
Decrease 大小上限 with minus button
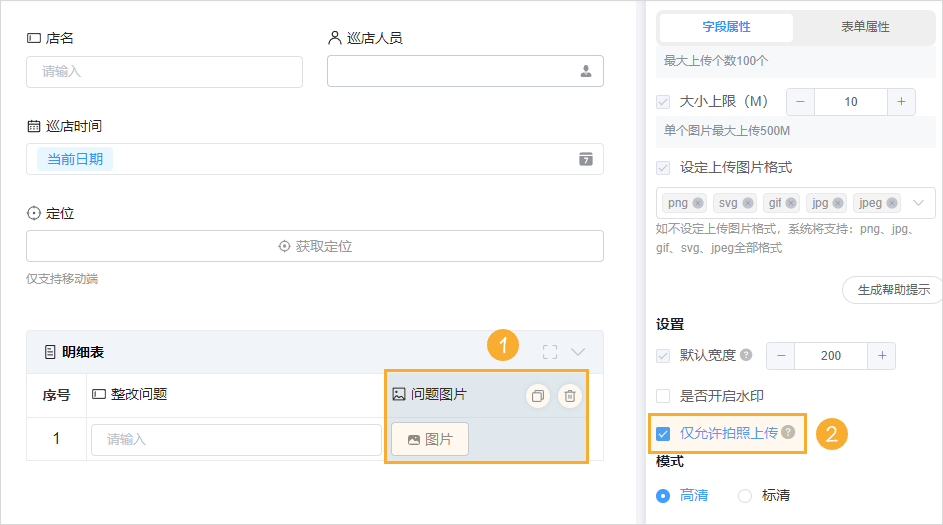(x=800, y=102)
